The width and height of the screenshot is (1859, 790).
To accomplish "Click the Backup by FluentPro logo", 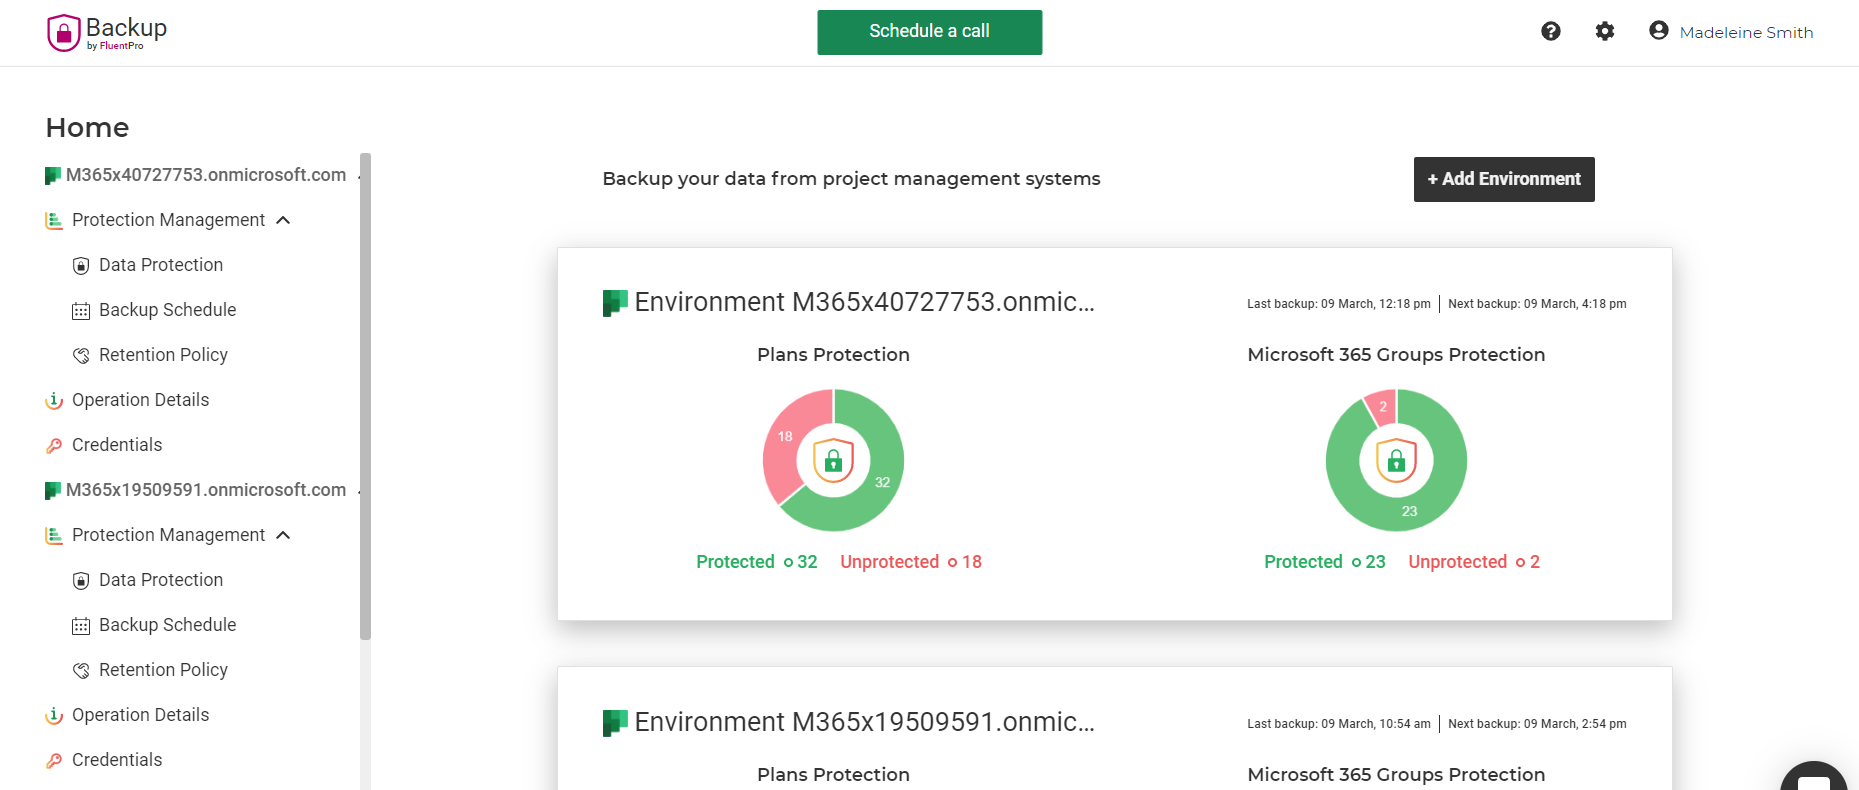I will 107,32.
